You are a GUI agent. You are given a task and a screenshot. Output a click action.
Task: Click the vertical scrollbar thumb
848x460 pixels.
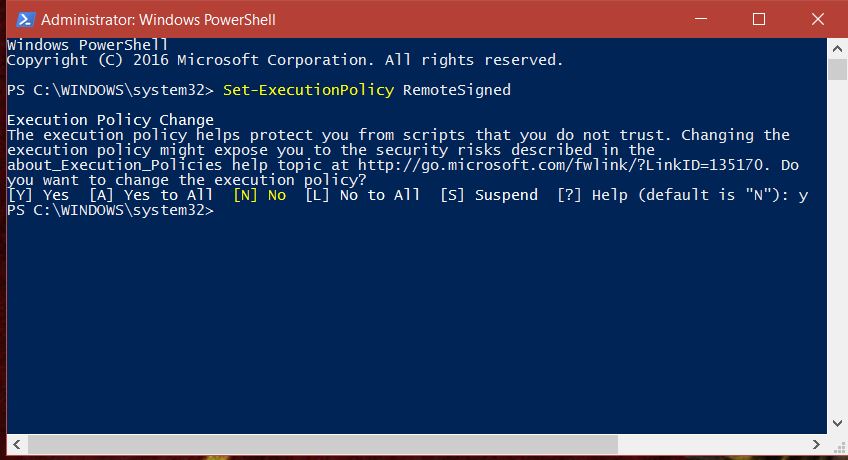tap(836, 70)
